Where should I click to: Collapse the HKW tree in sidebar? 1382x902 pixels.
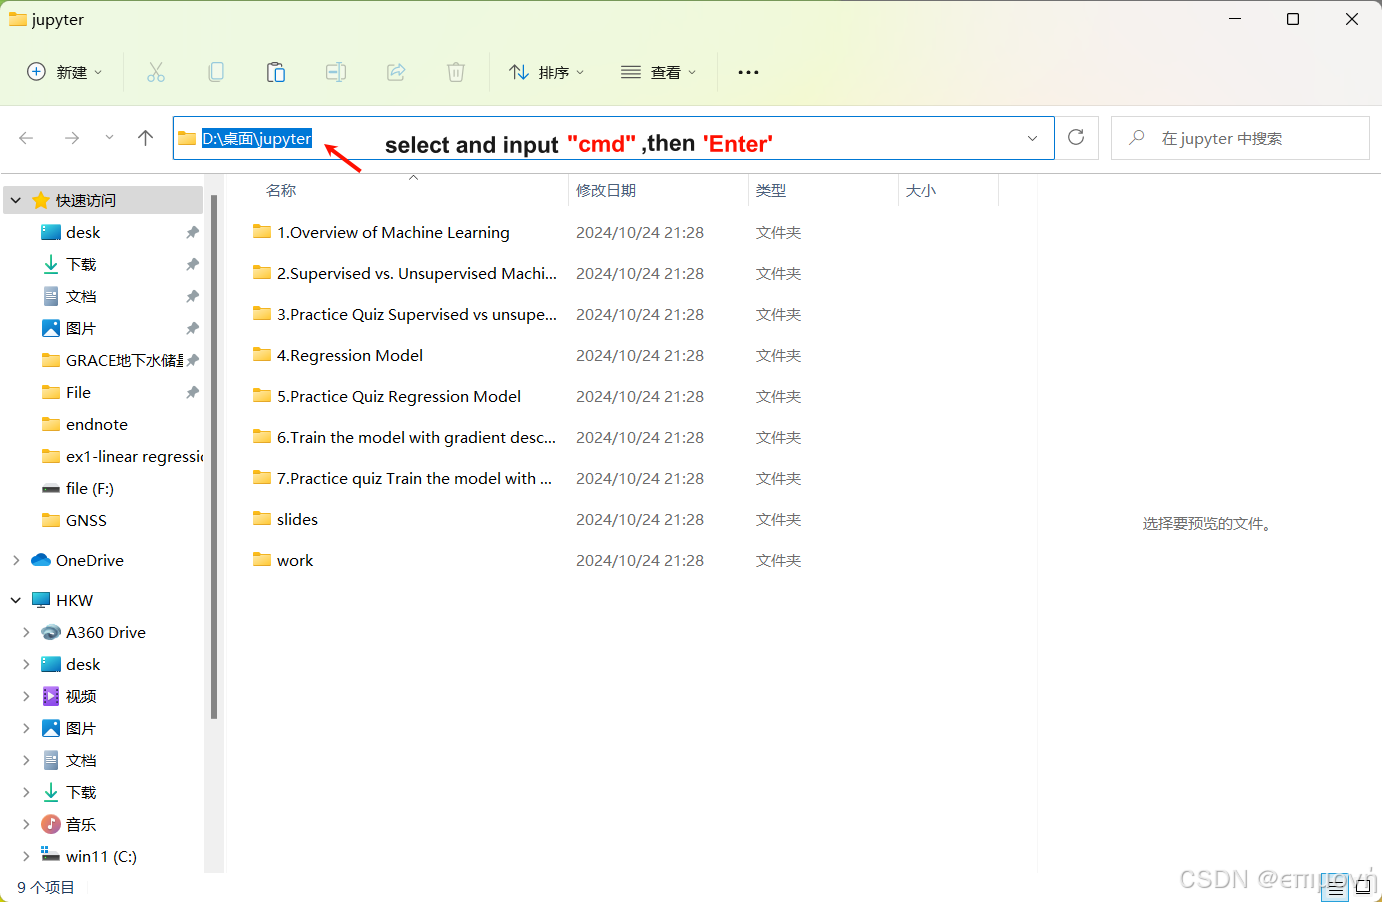pos(15,599)
